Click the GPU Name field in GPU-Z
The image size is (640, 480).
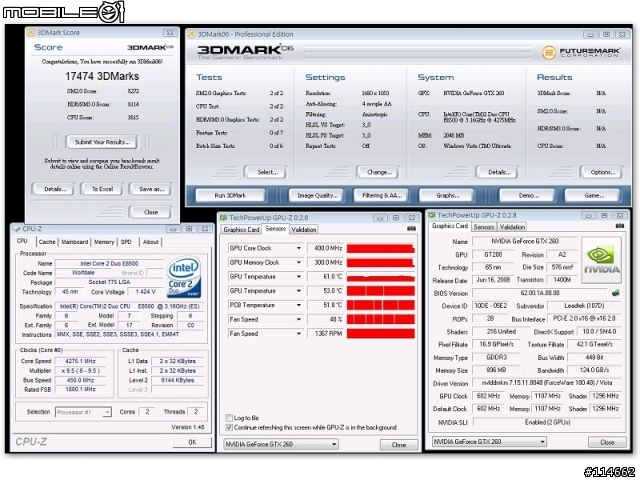coord(524,241)
